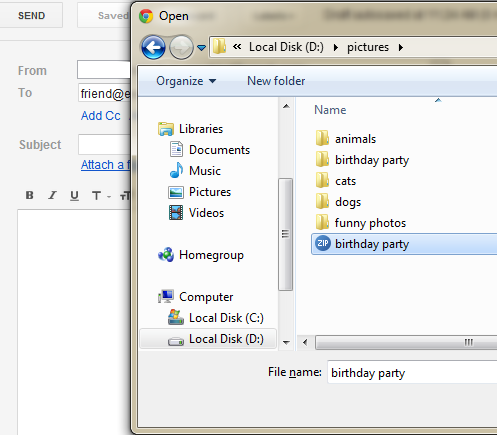Click the horizontal scrollbar thumb
The width and height of the screenshot is (497, 435).
[406, 343]
